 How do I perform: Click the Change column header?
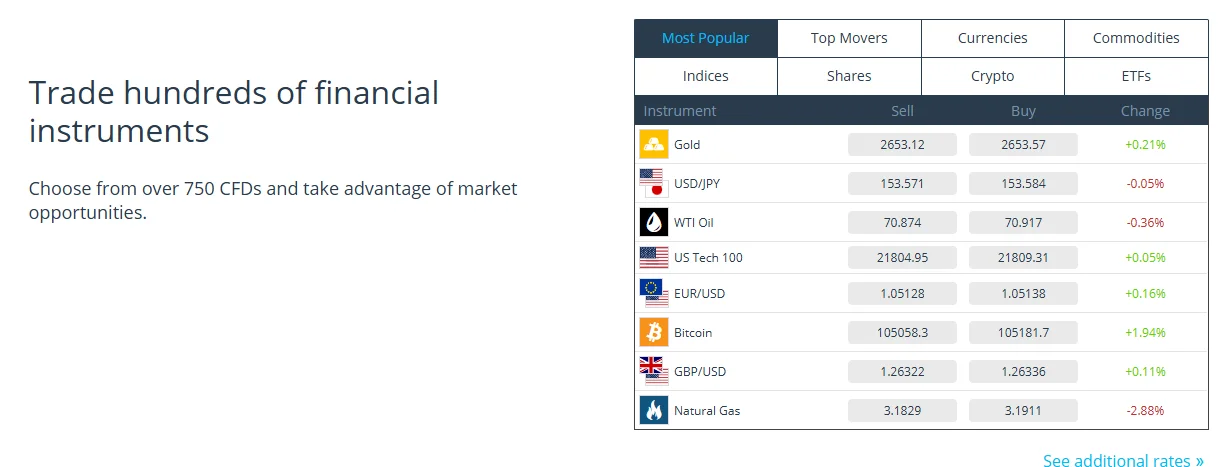point(1145,111)
